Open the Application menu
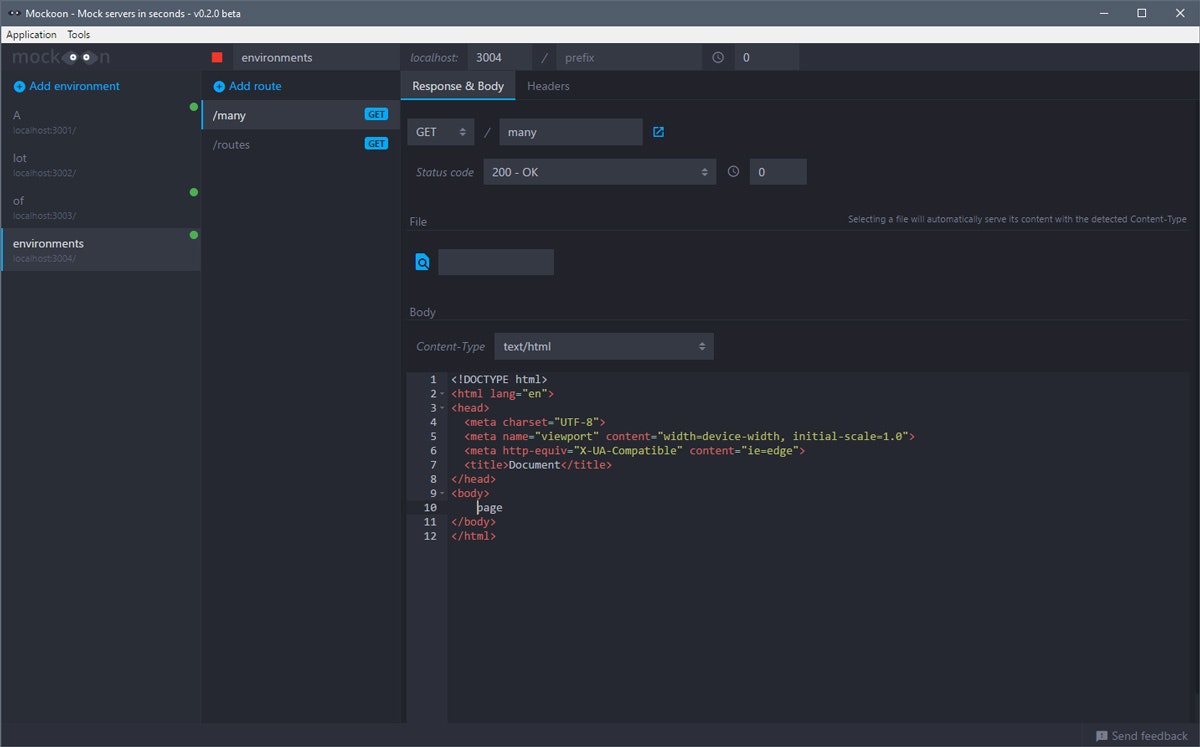This screenshot has width=1200, height=747. pyautogui.click(x=31, y=33)
